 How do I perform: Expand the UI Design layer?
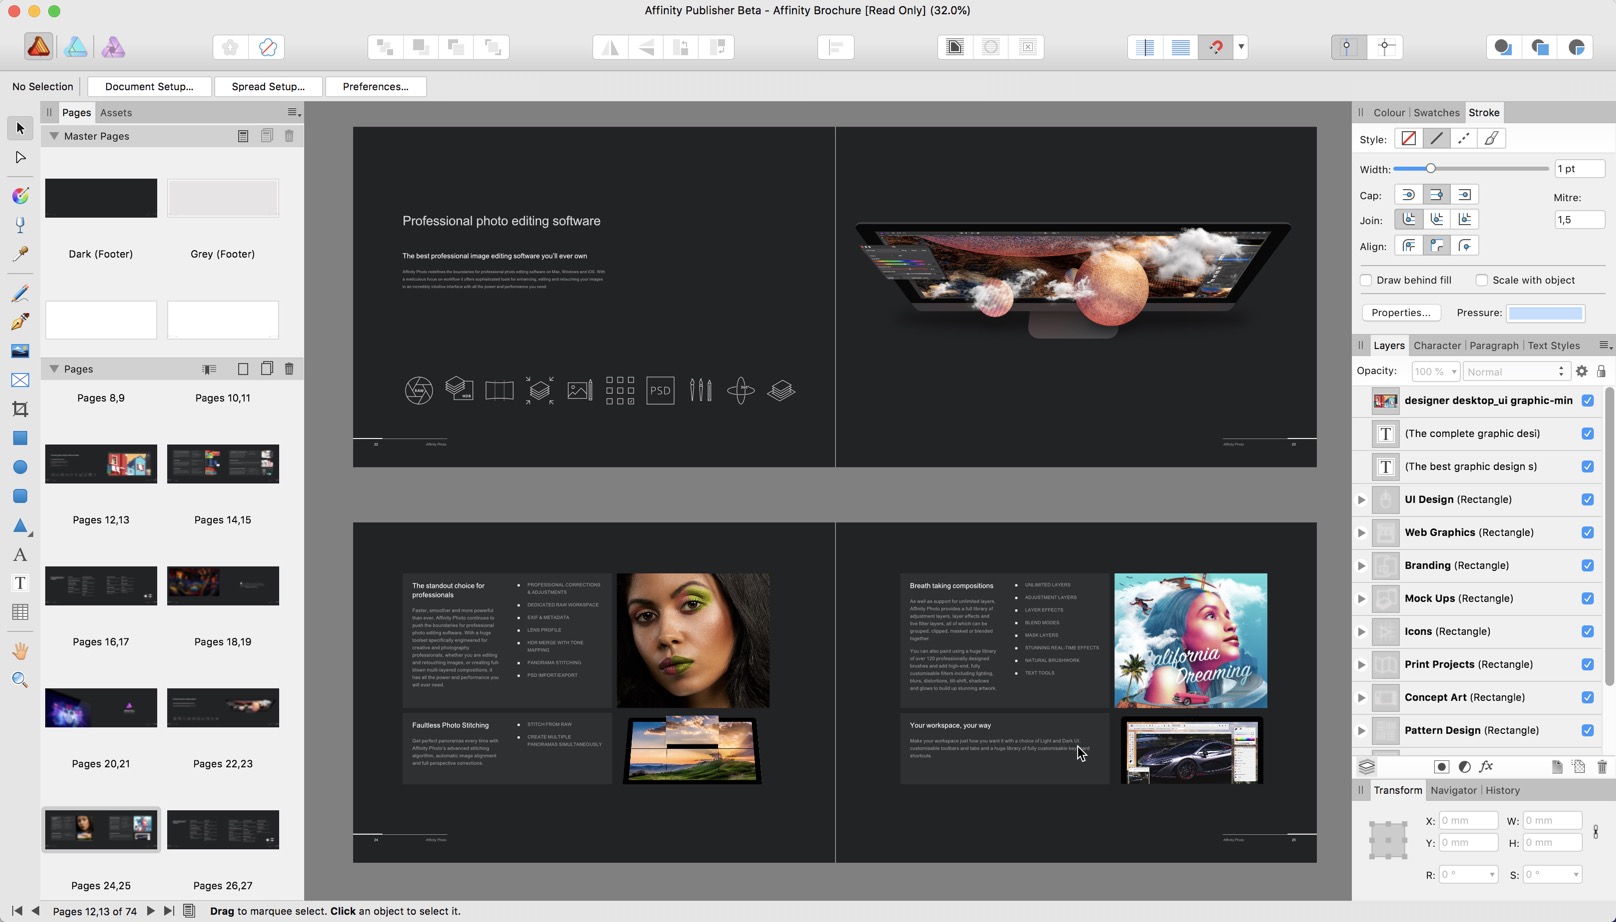(1361, 500)
